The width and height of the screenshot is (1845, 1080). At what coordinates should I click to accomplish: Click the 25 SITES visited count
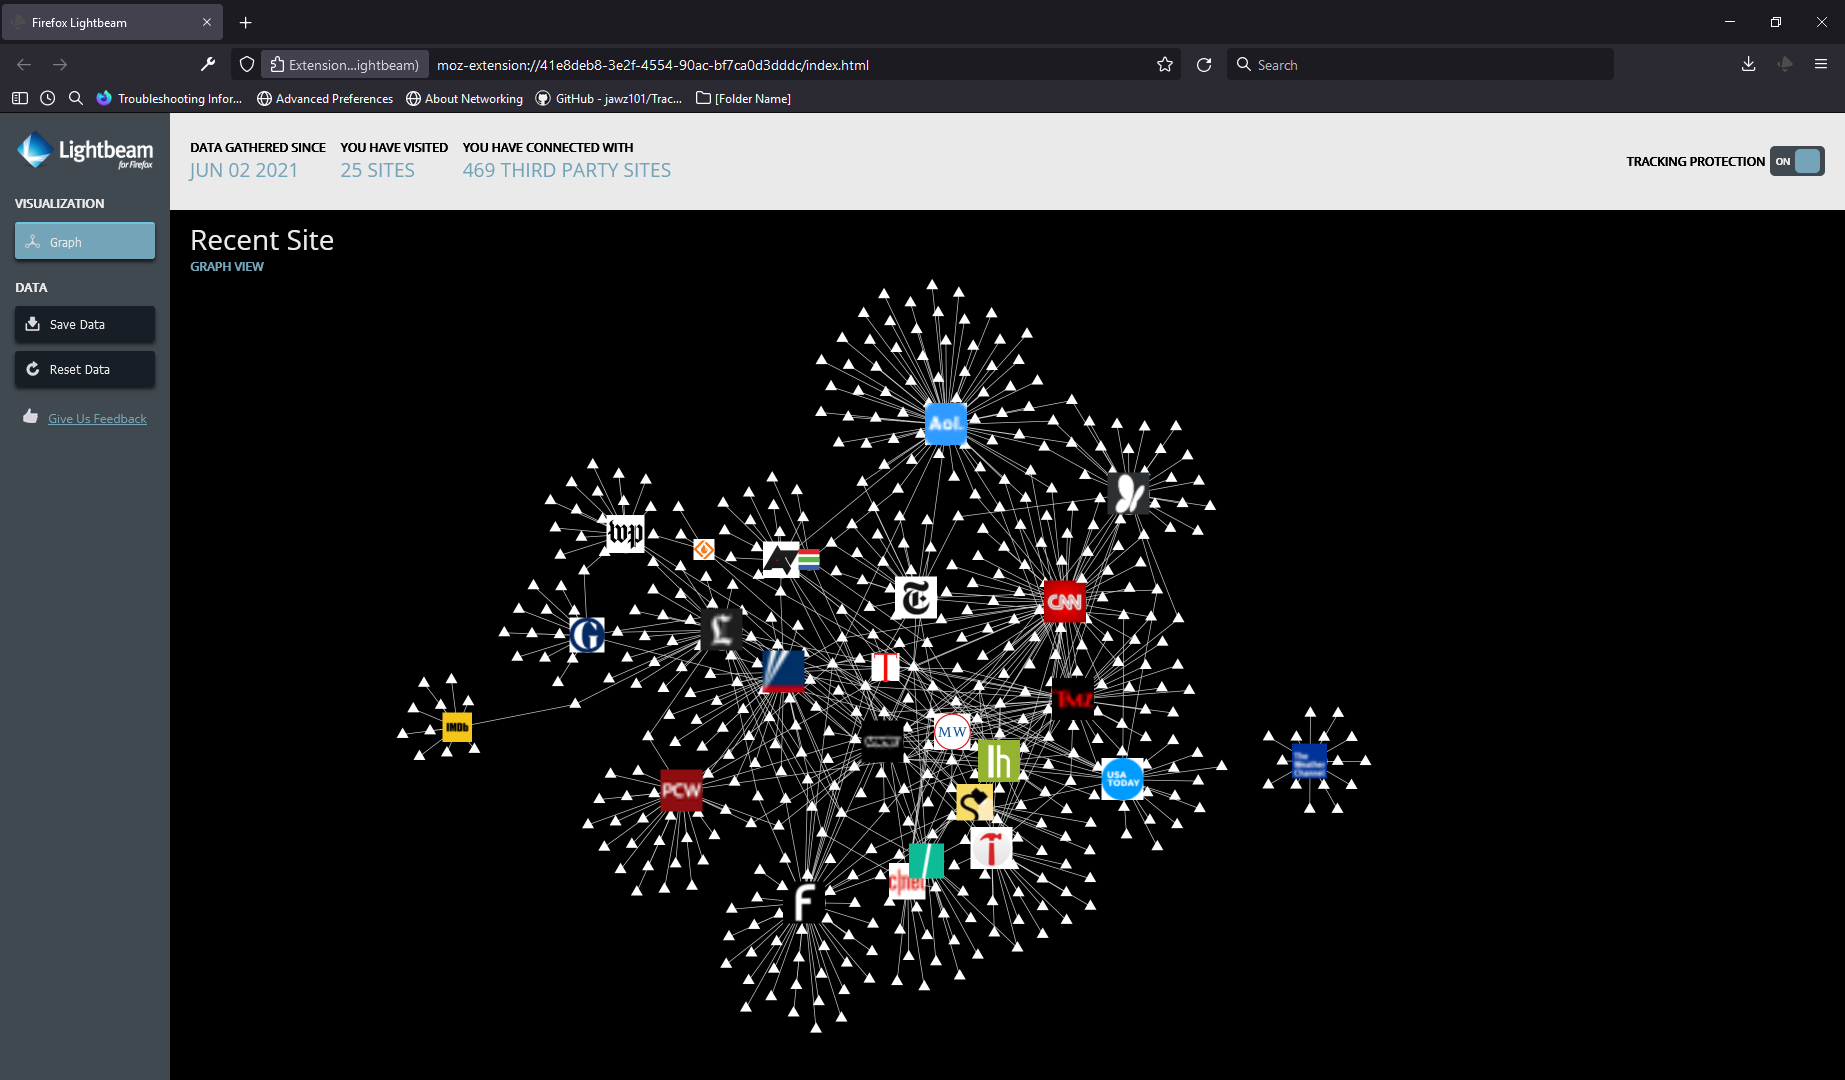click(x=377, y=170)
